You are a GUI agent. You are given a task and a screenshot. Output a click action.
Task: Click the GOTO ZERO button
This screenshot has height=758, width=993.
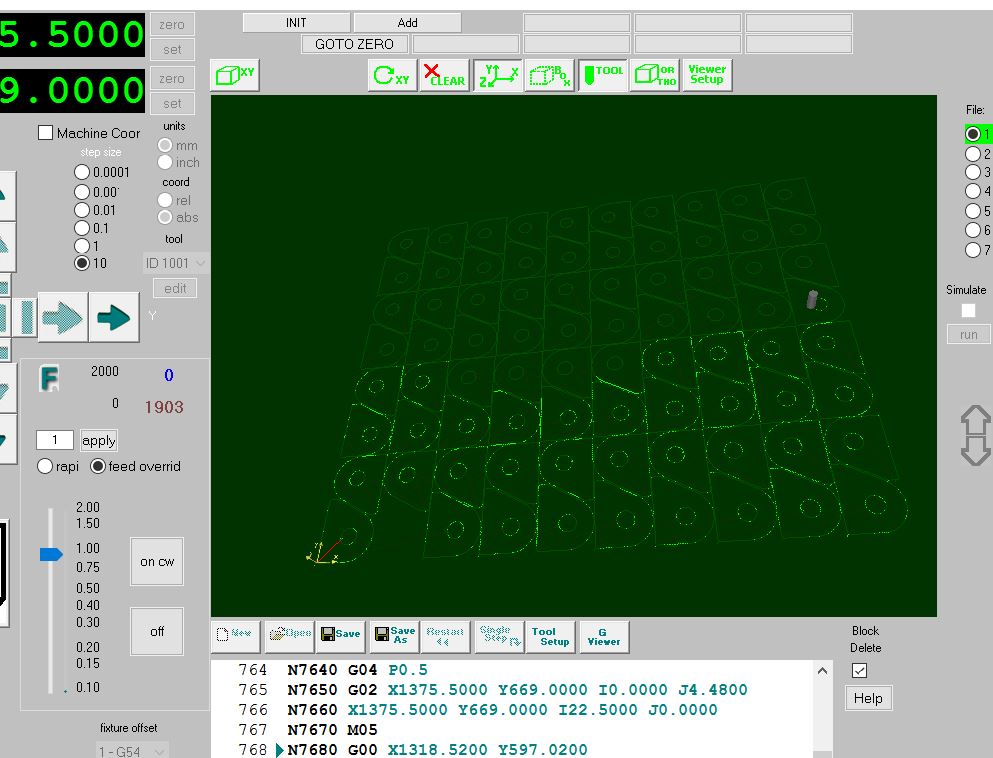pyautogui.click(x=355, y=44)
